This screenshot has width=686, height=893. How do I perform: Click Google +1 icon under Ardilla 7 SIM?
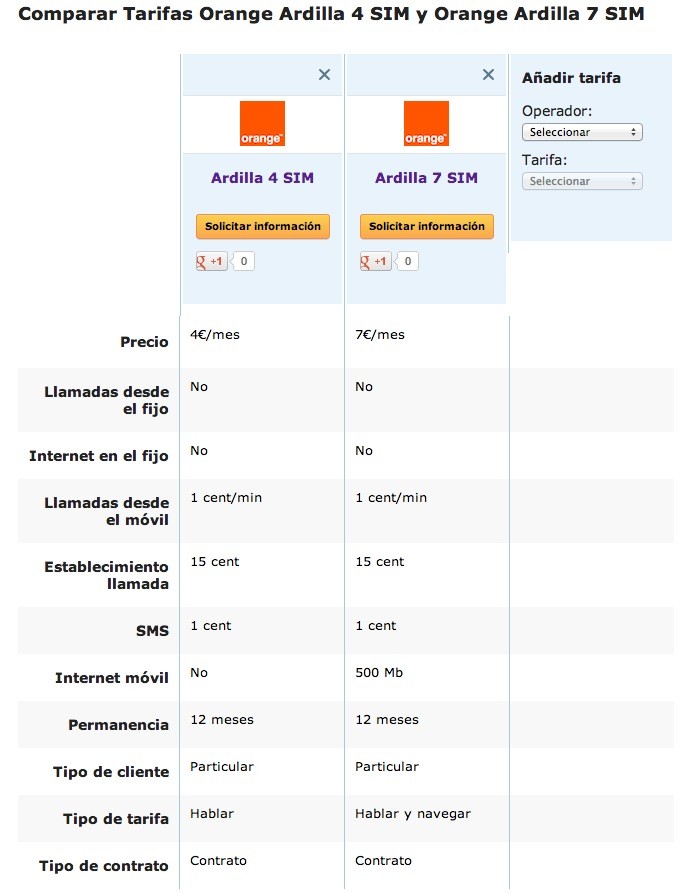point(376,261)
